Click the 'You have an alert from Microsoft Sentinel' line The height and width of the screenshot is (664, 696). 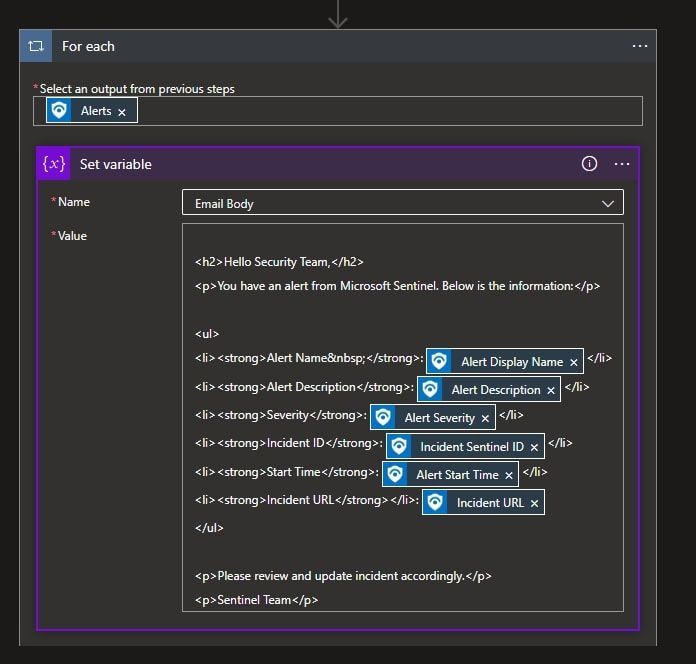coord(397,286)
